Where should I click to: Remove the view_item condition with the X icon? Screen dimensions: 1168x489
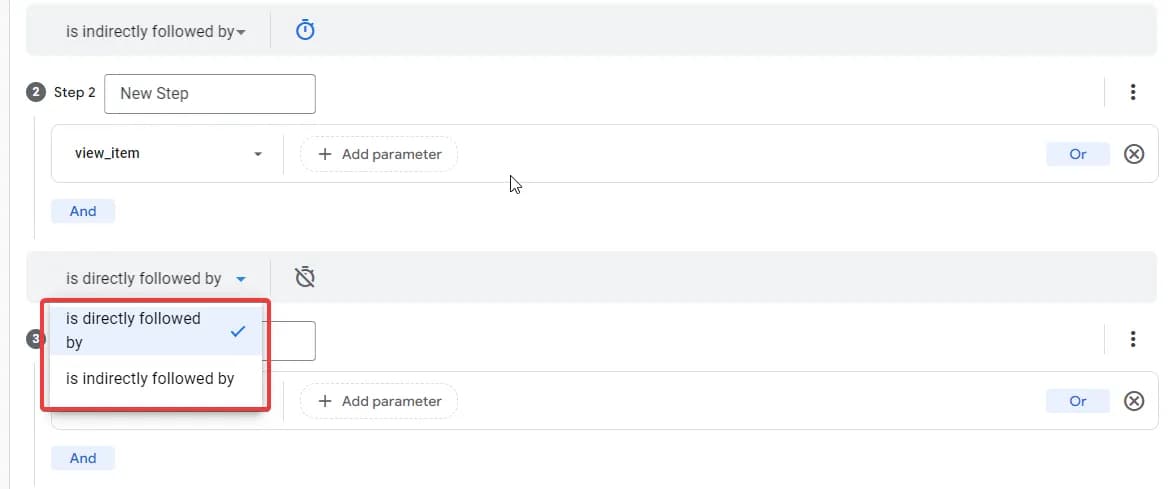(1134, 154)
